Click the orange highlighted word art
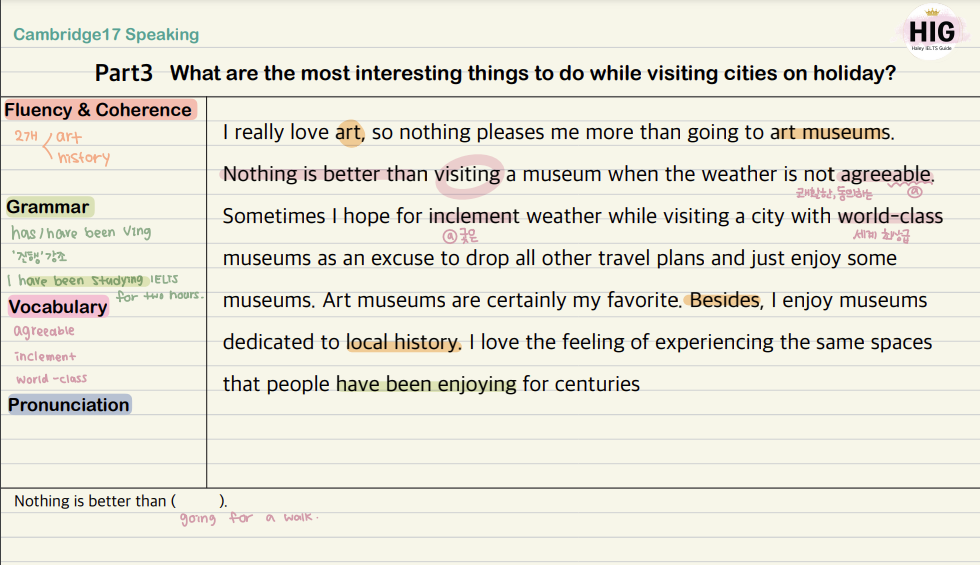Viewport: 980px width, 565px height. [349, 132]
